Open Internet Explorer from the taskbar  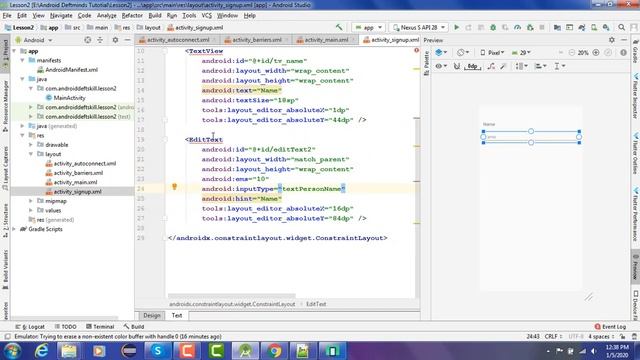click(x=41, y=351)
